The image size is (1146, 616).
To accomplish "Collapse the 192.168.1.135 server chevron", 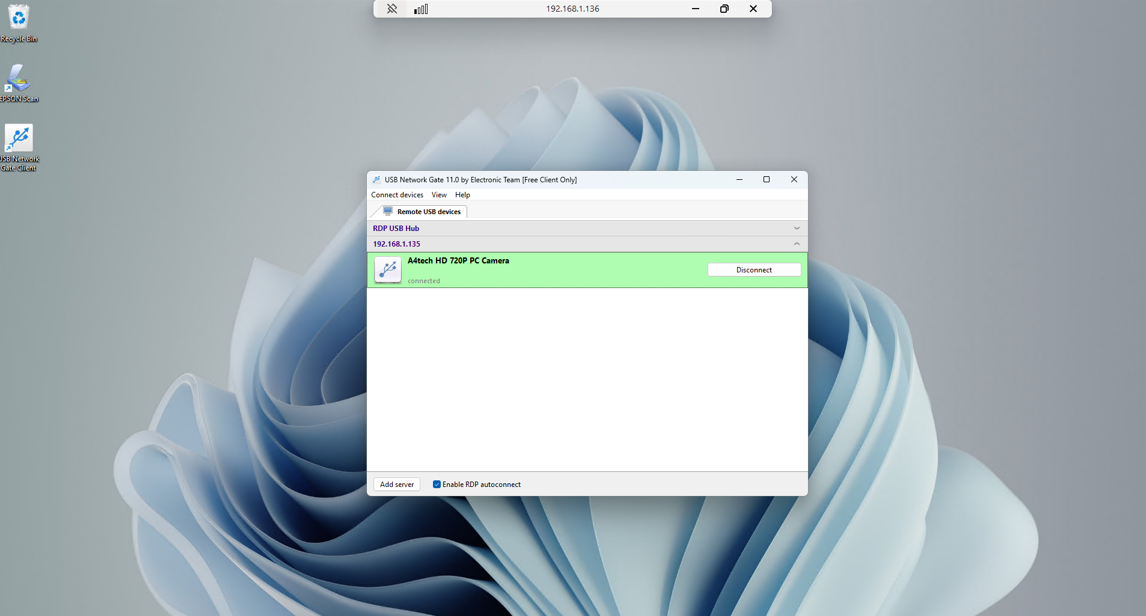I will (x=797, y=244).
